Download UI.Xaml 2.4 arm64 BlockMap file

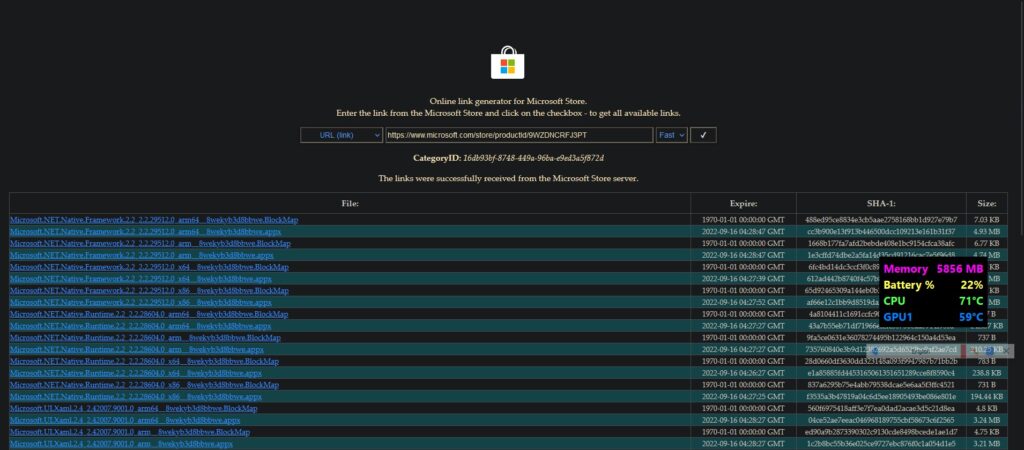133,408
